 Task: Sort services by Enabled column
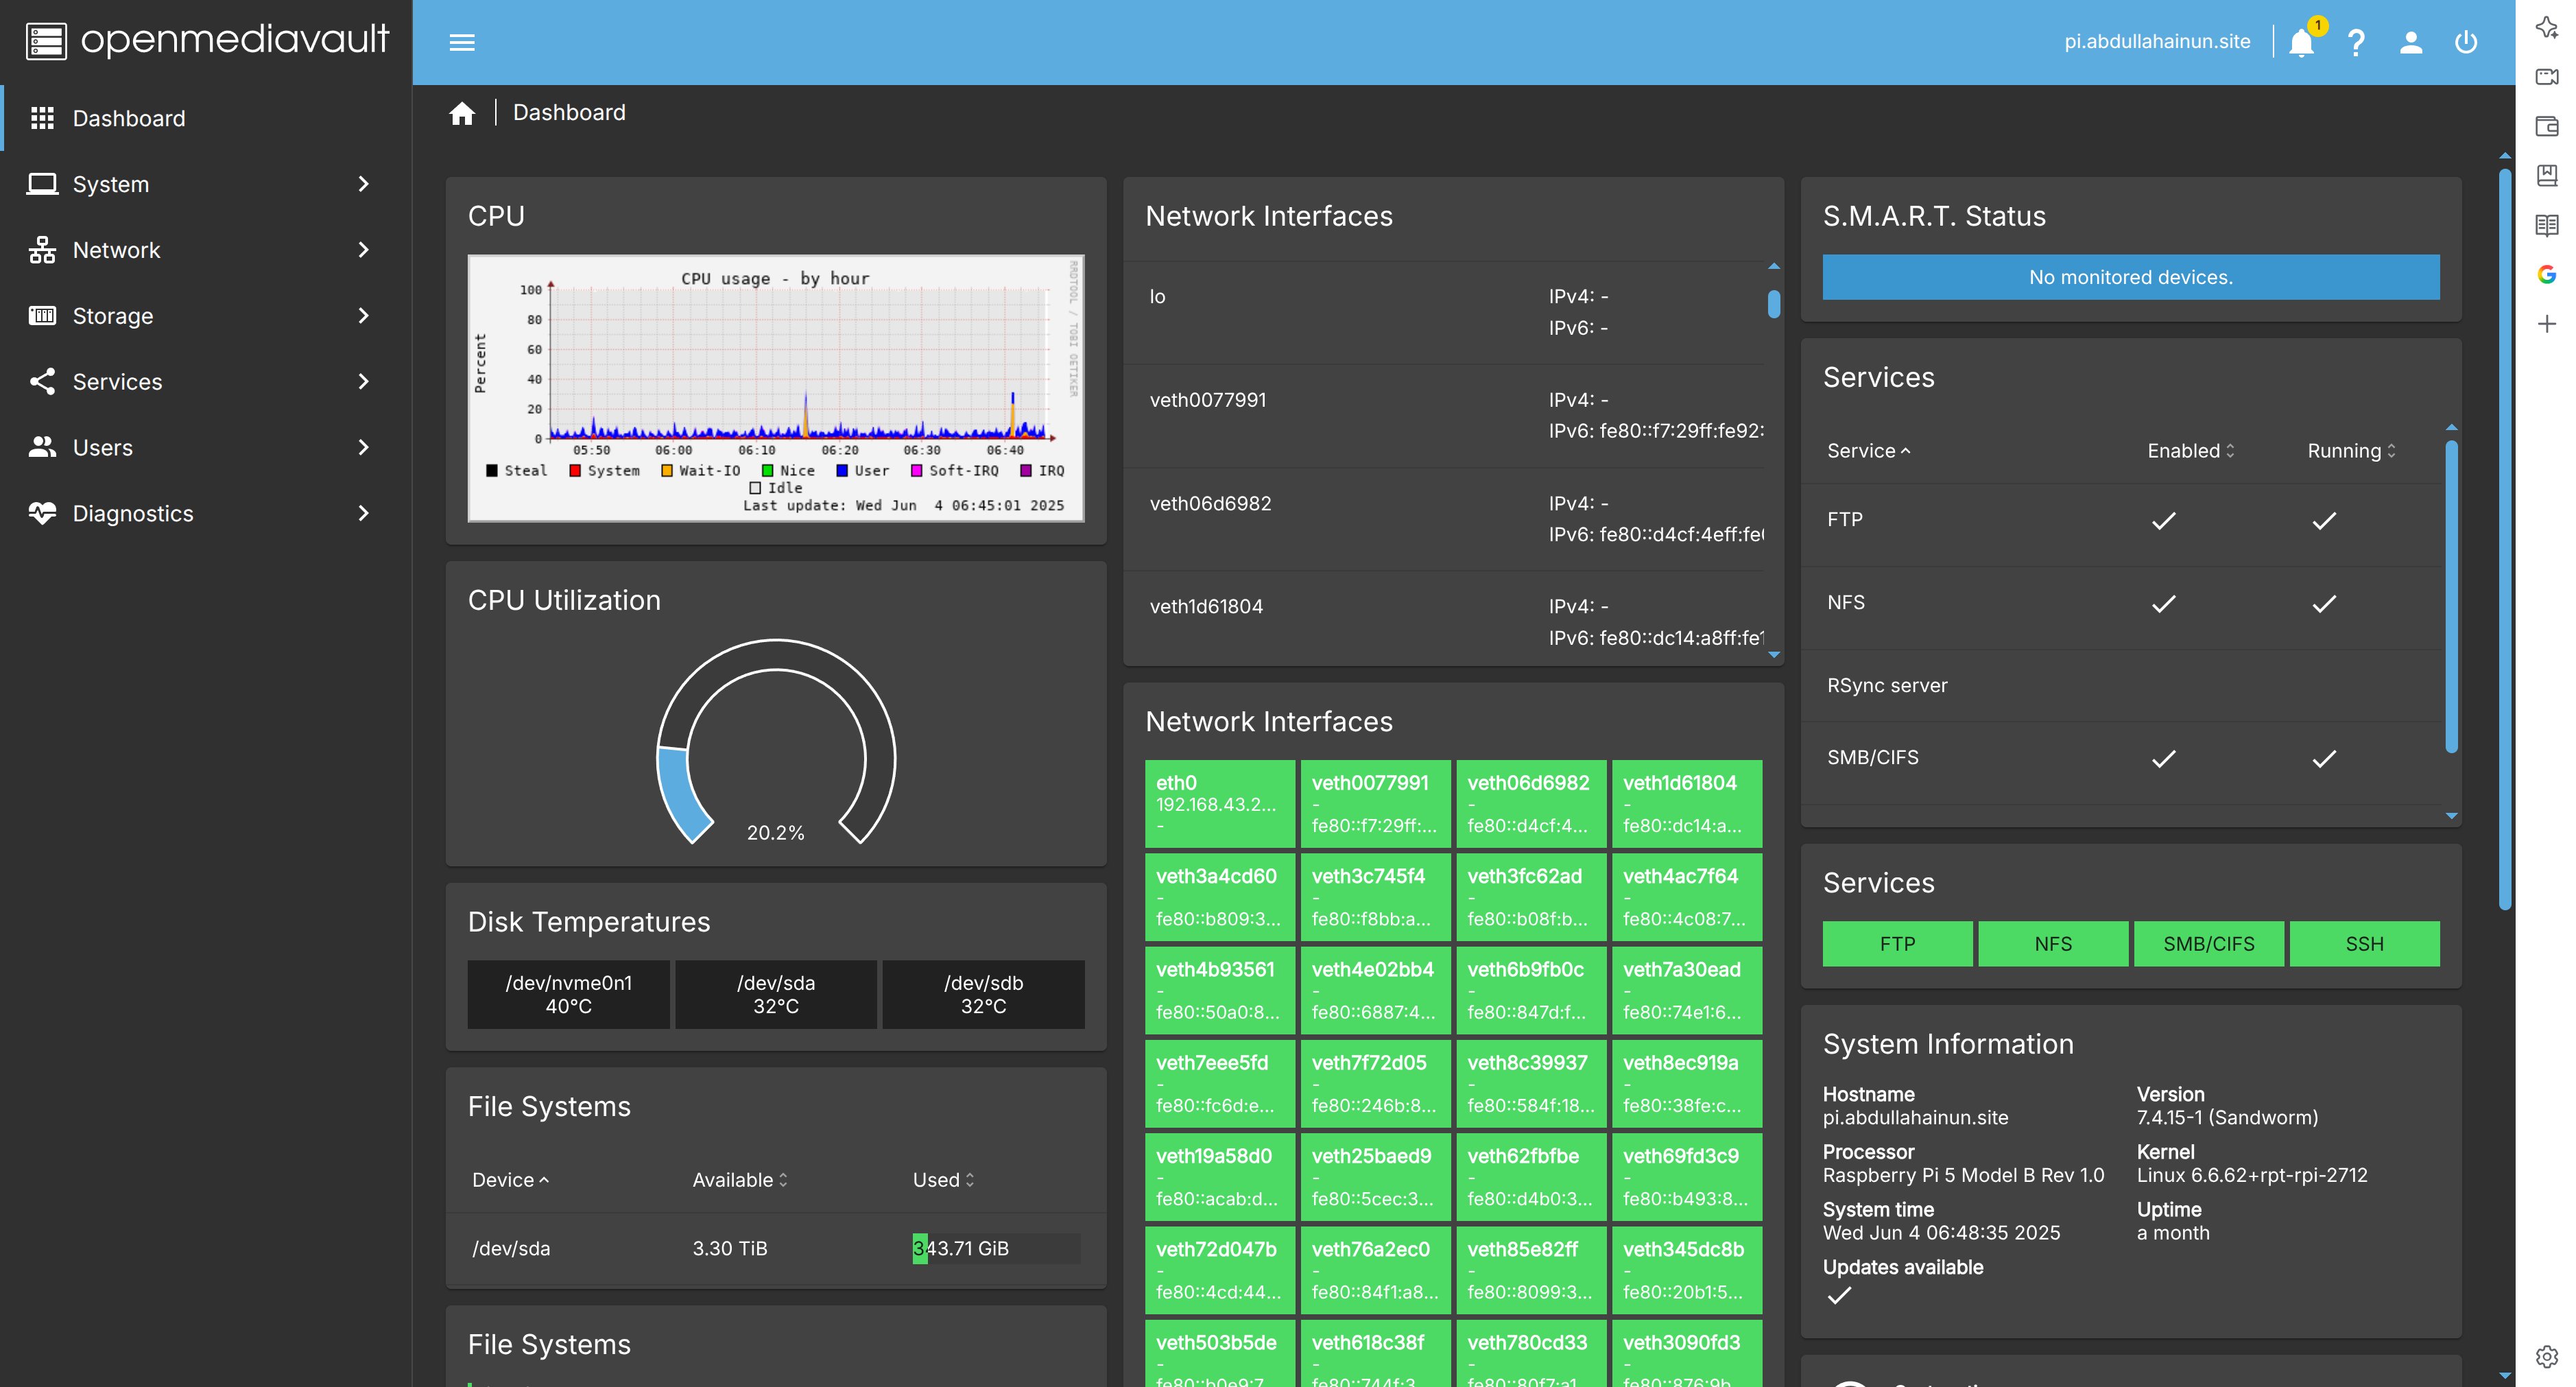tap(2190, 451)
